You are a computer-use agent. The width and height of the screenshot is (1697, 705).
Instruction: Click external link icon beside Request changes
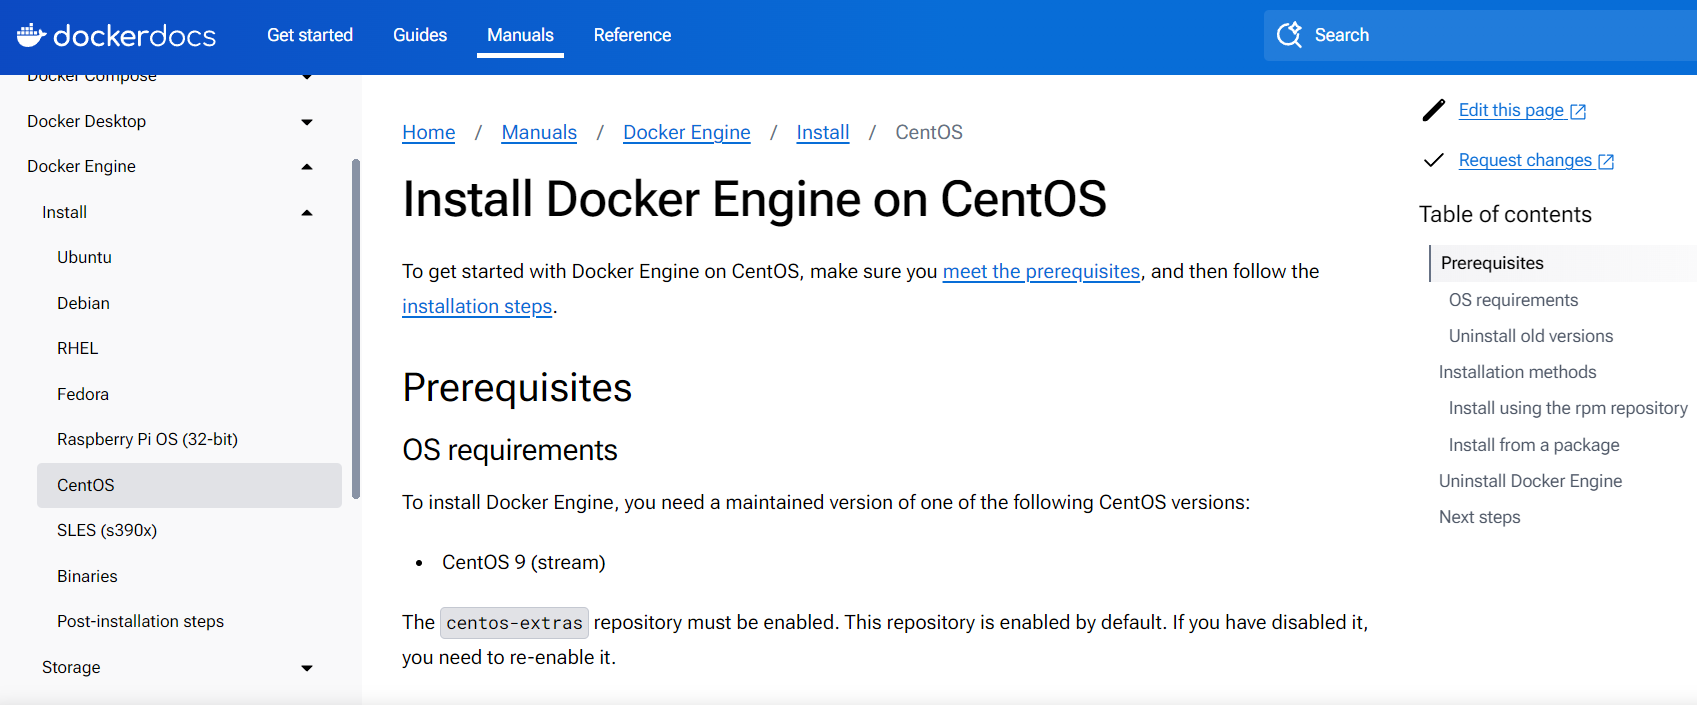1606,161
